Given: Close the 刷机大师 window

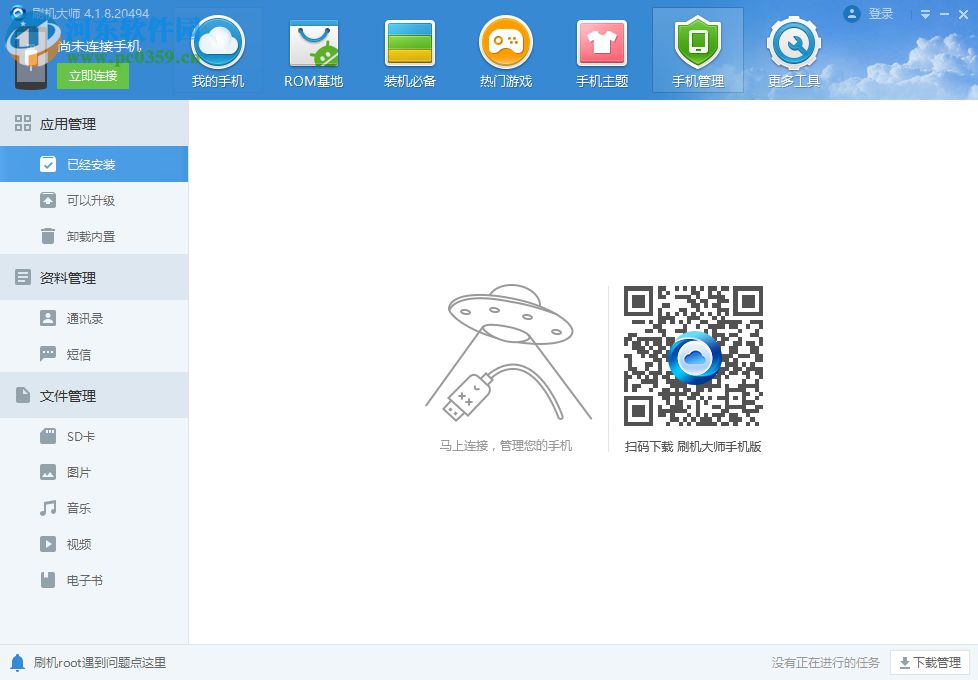Looking at the screenshot, I should [963, 14].
